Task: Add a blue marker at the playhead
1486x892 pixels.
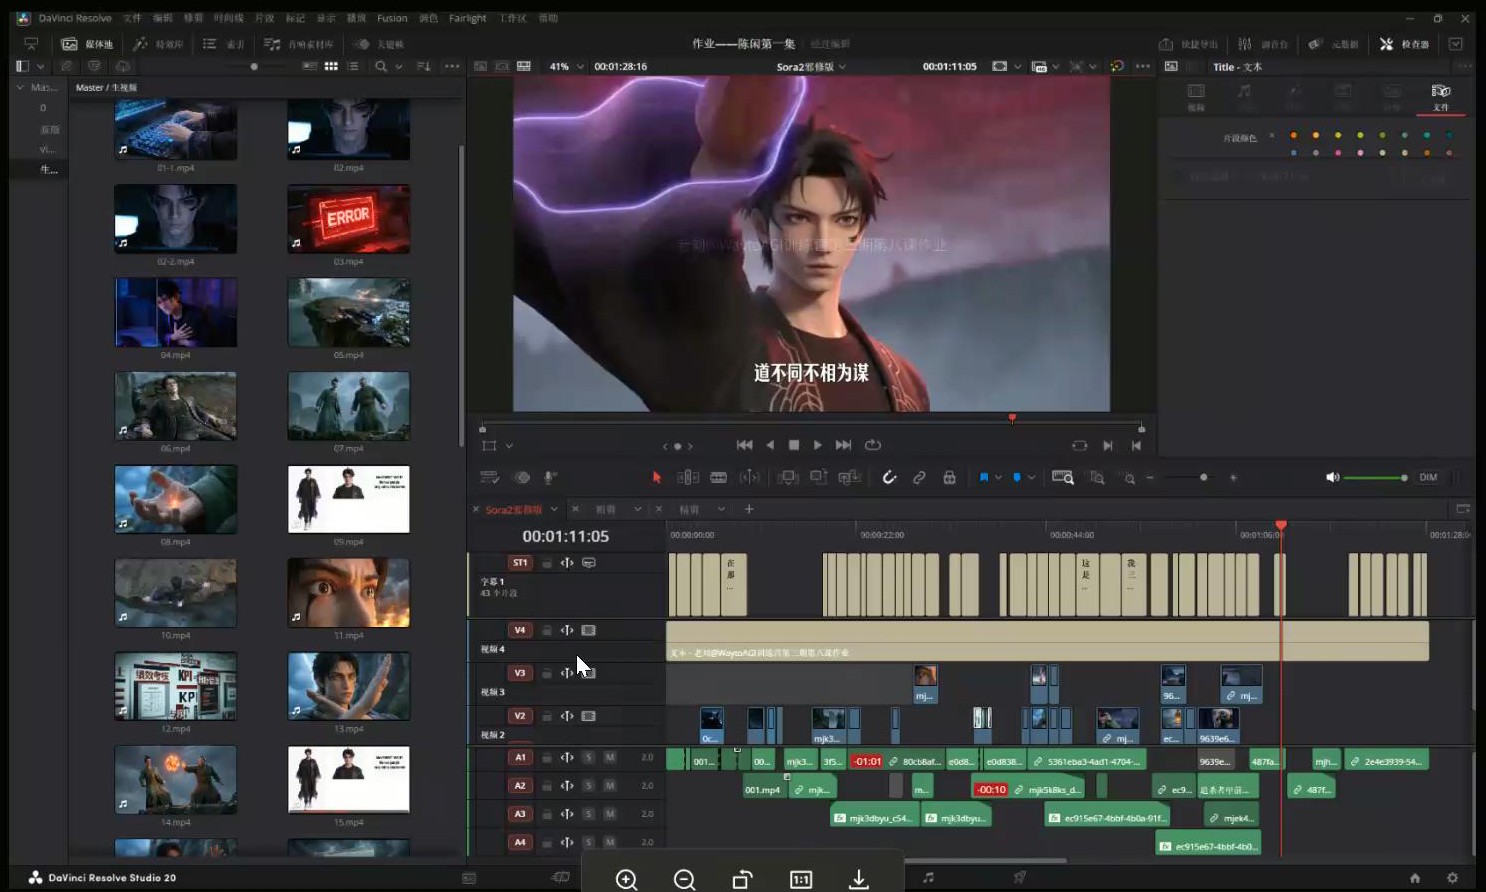Action: coord(1017,478)
